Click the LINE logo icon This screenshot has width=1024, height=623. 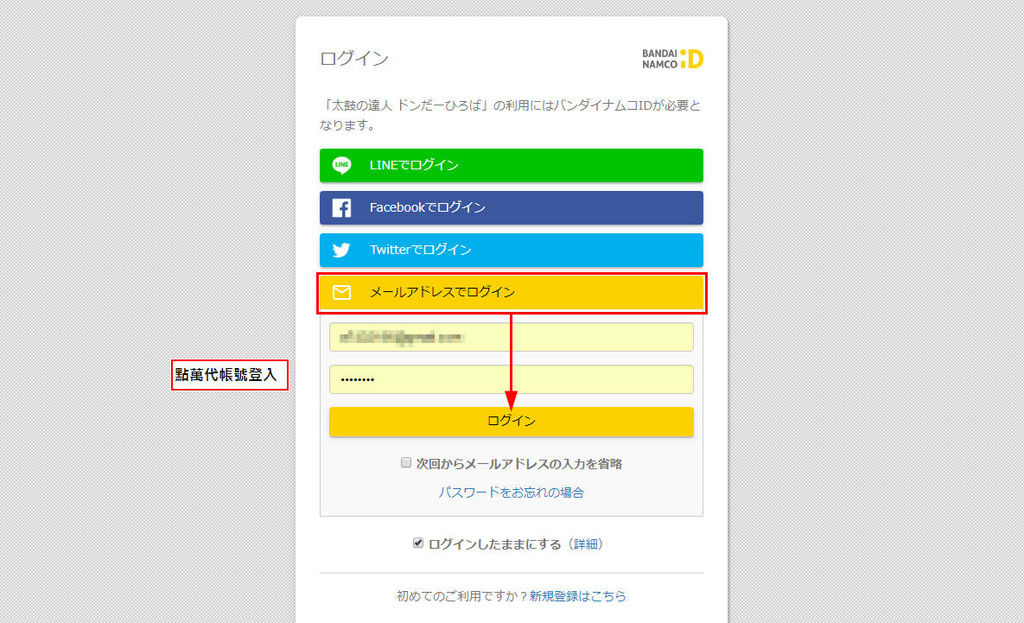click(342, 165)
